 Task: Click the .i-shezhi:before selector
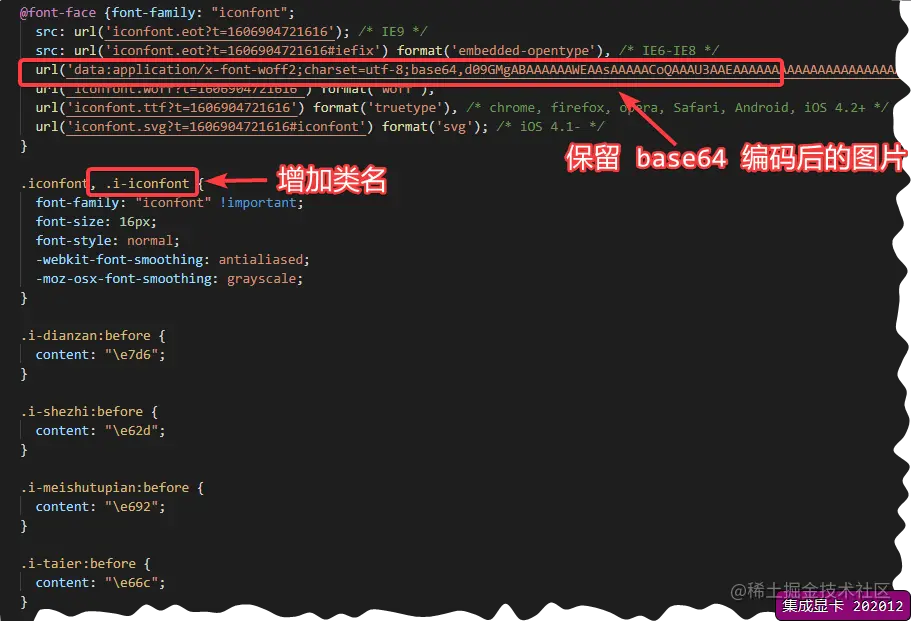point(81,412)
